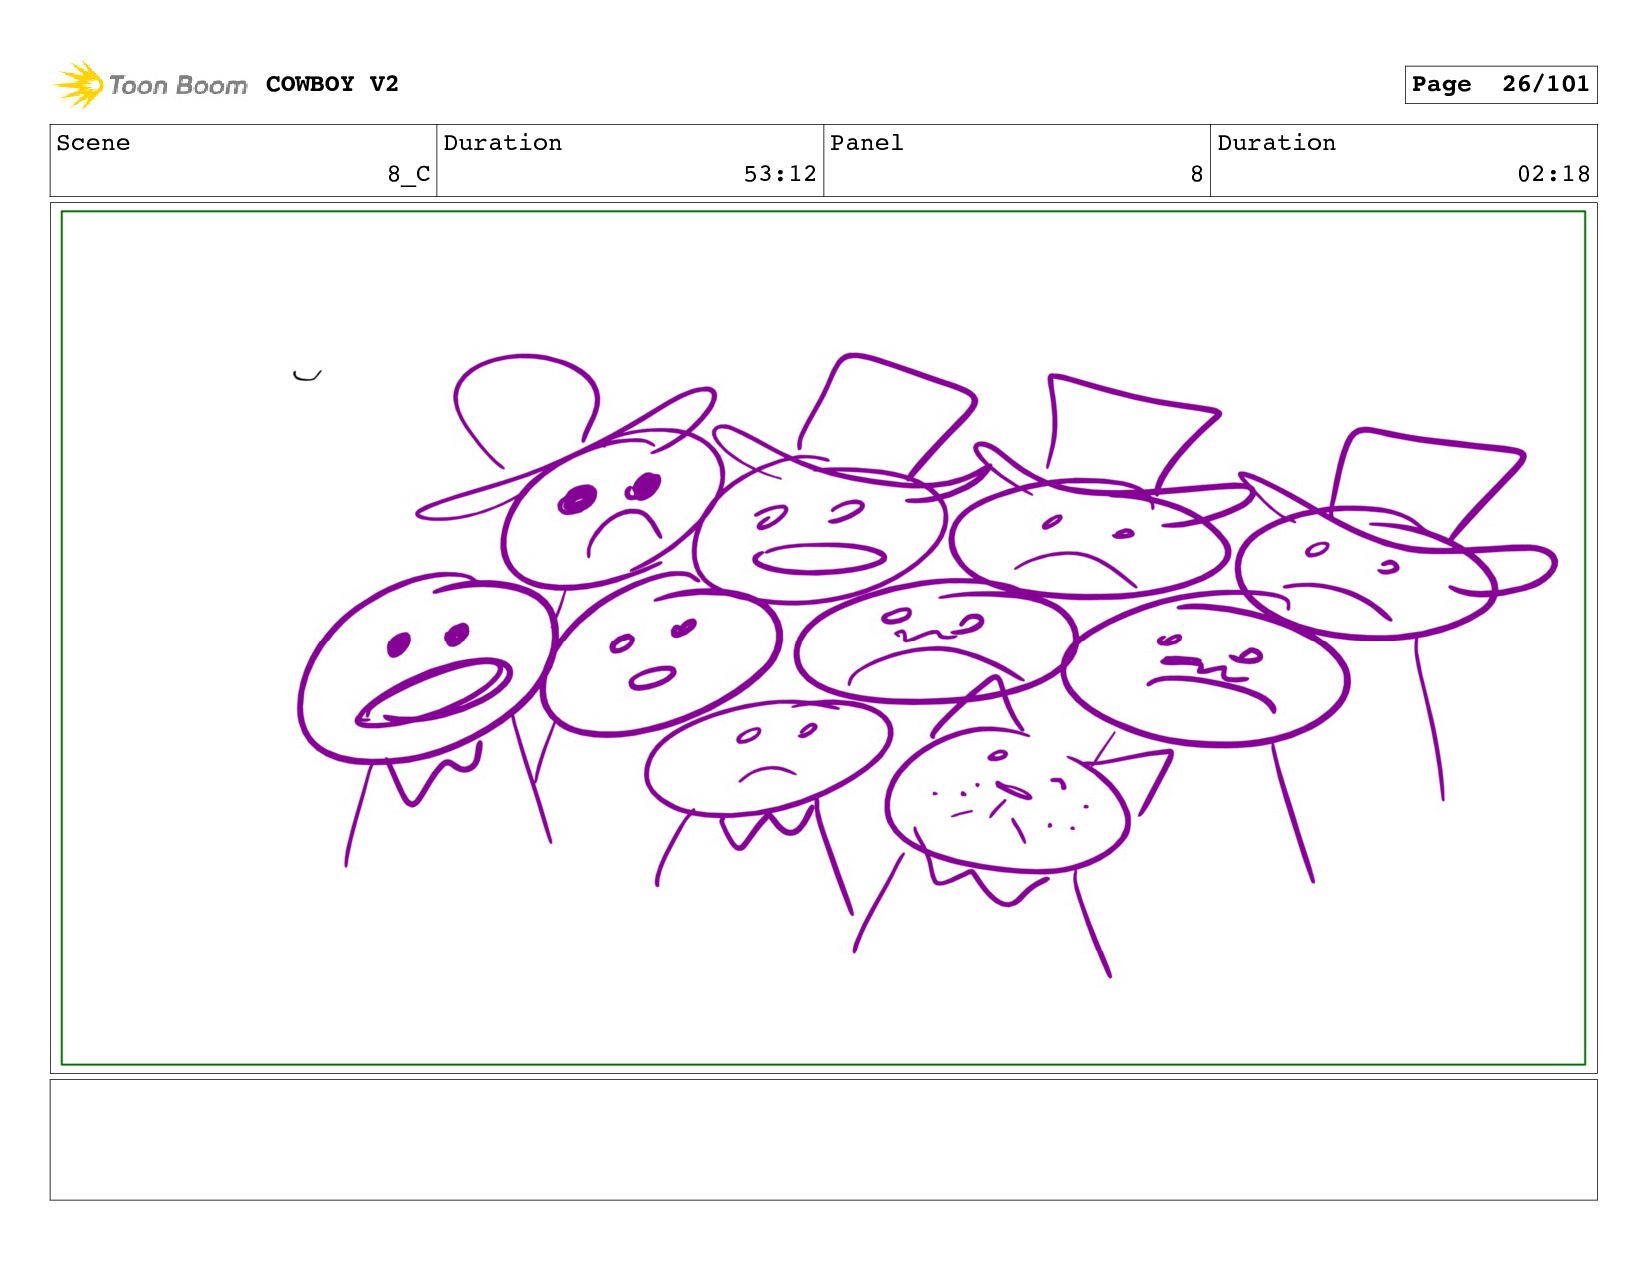Click the scene value 8_C
This screenshot has height=1275, width=1650.
409,174
